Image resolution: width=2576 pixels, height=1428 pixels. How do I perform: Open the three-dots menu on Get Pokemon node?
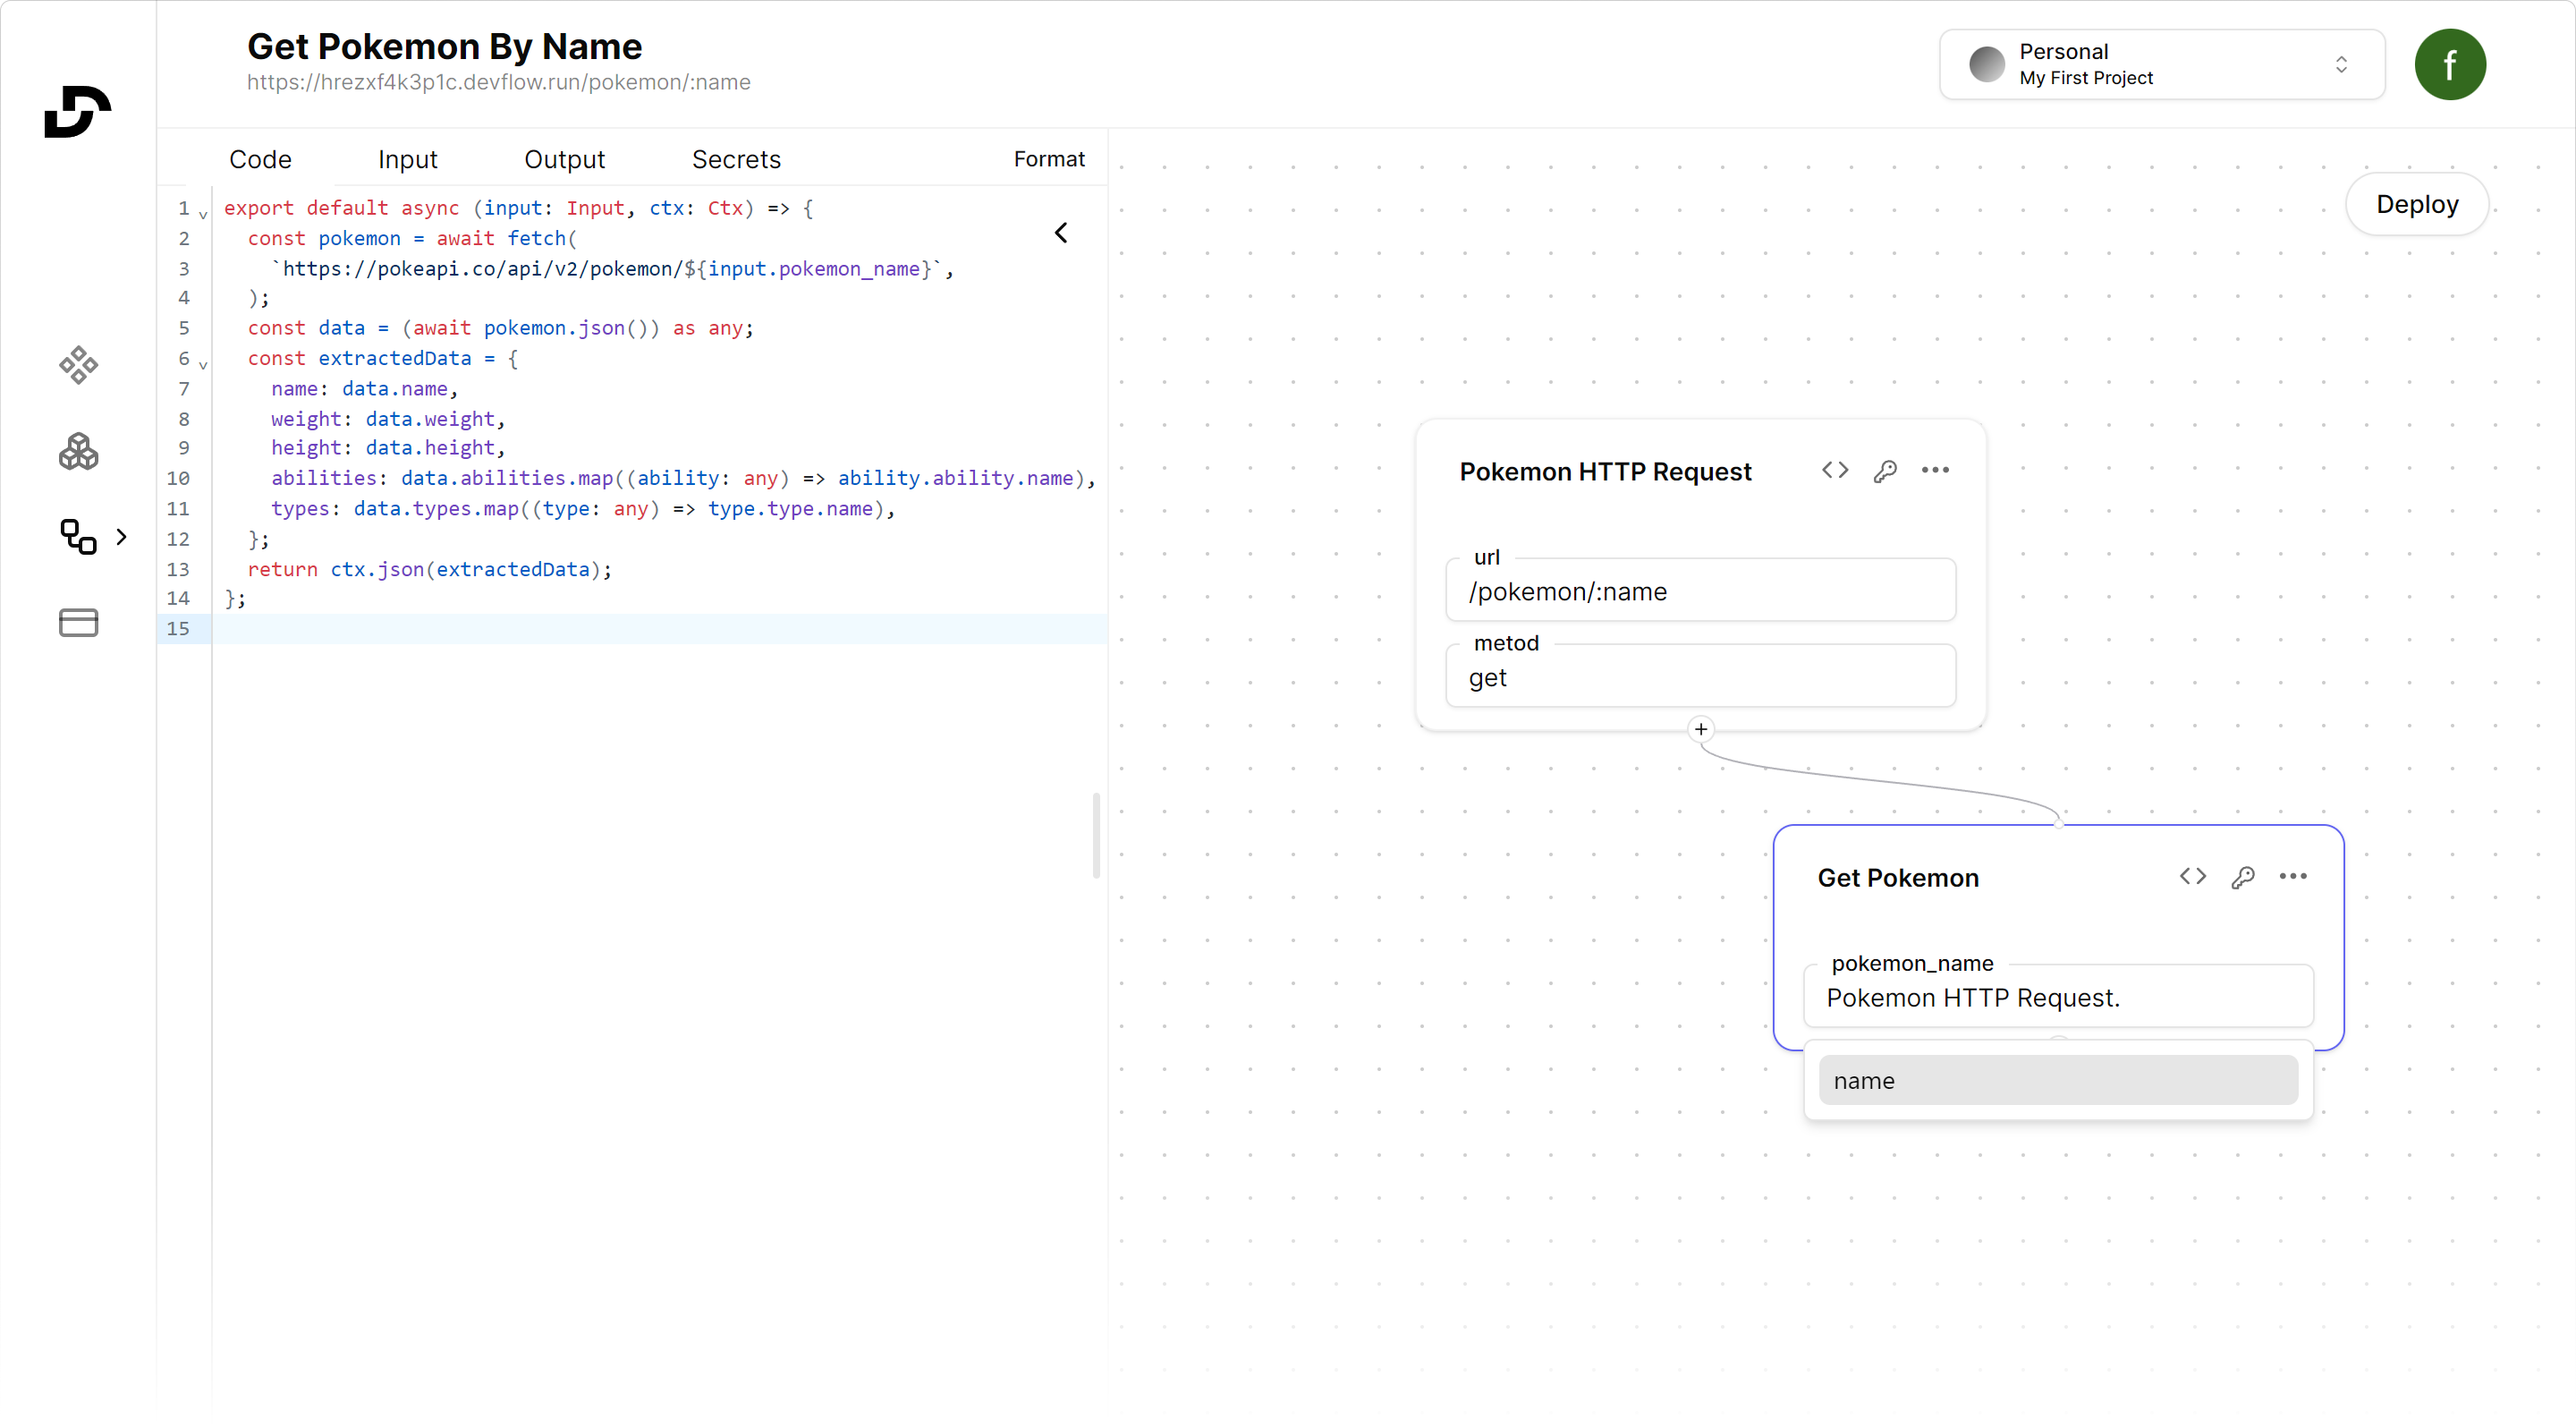[2293, 877]
